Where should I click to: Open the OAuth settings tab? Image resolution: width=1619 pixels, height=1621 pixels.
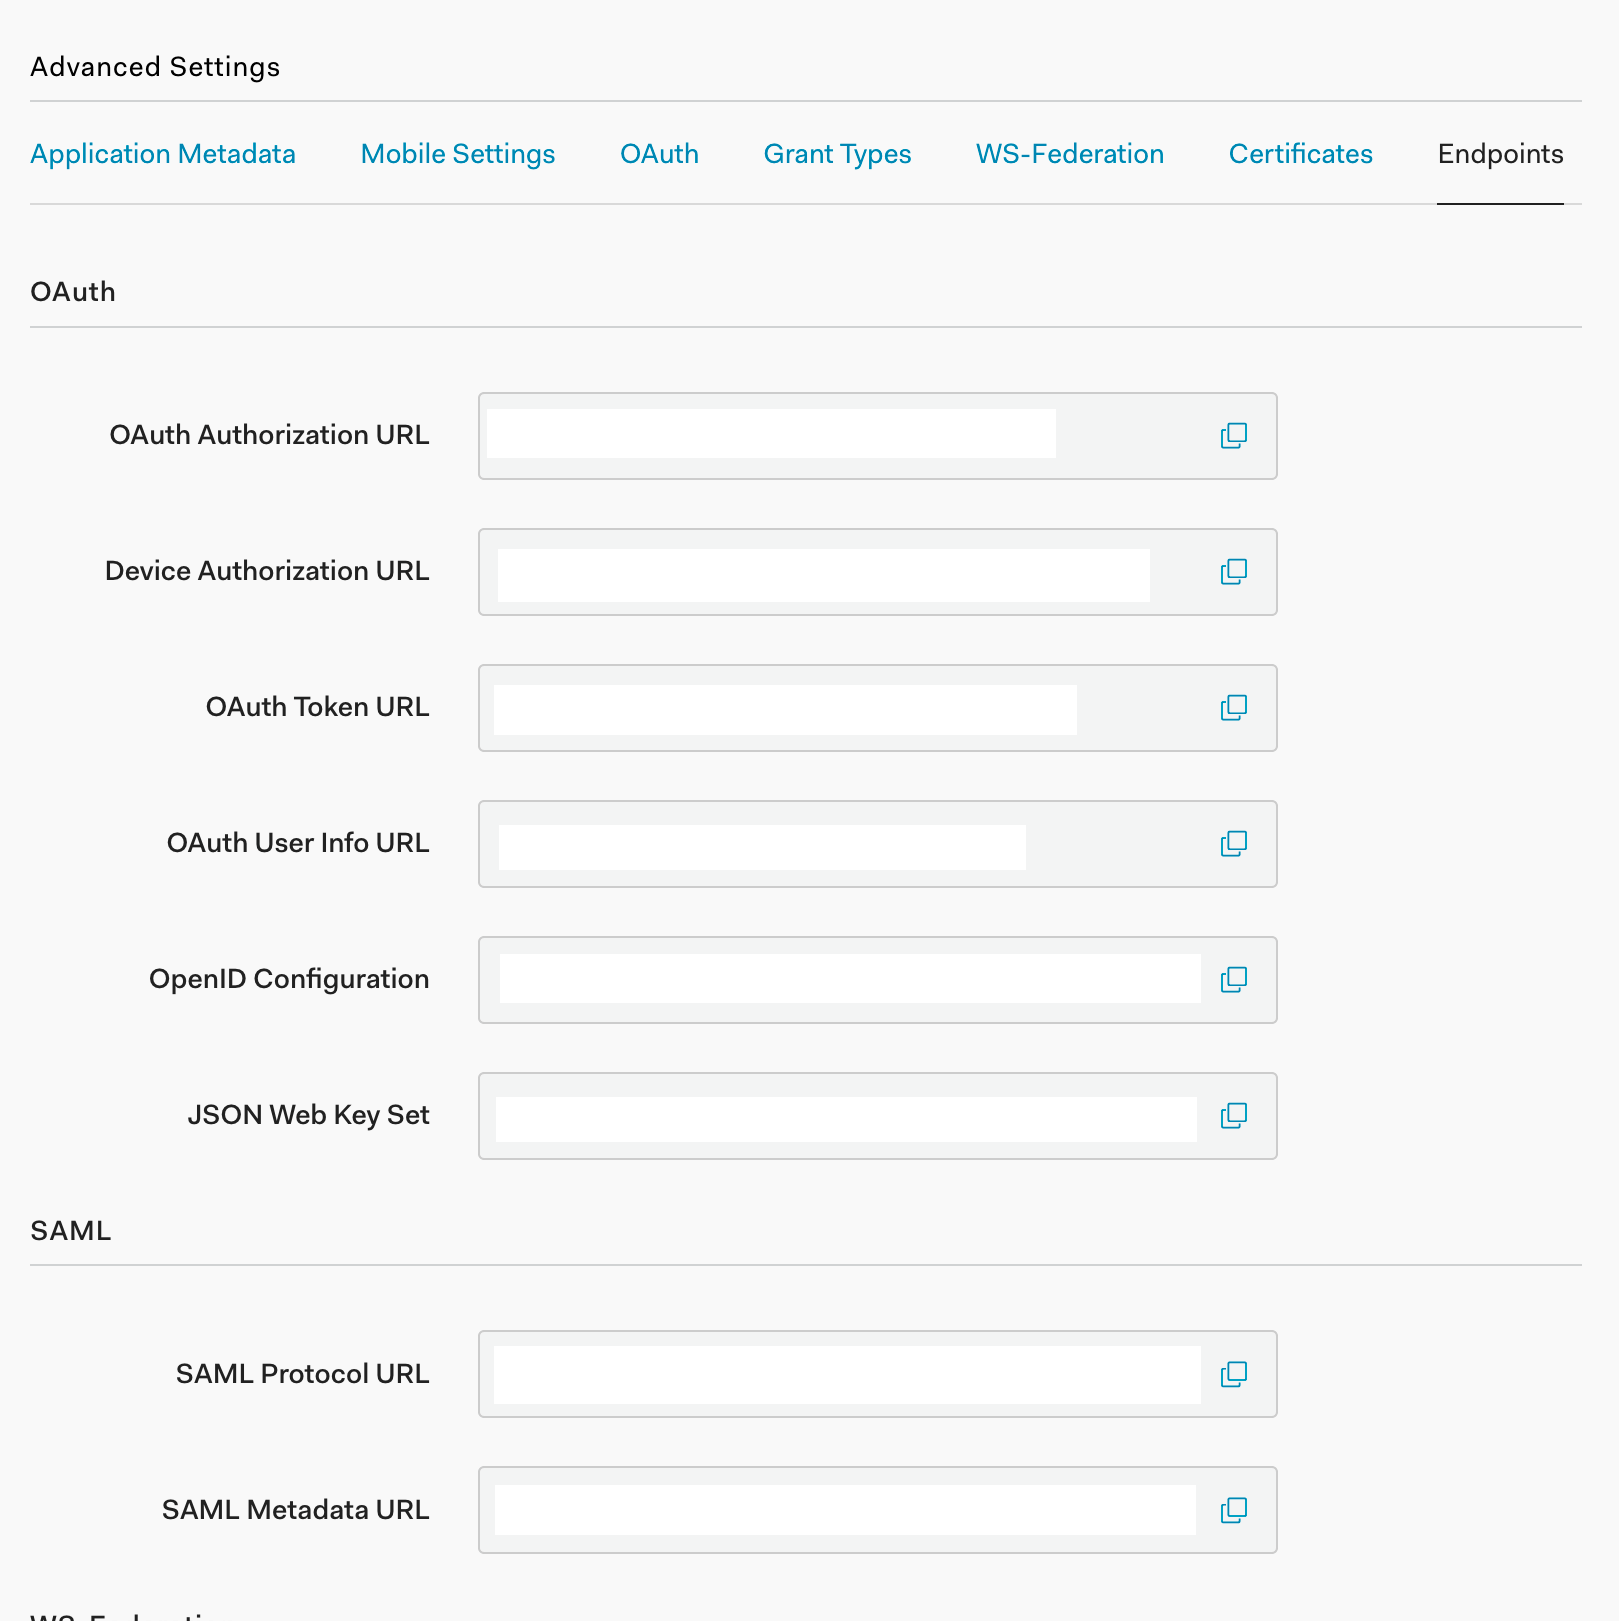tap(659, 154)
